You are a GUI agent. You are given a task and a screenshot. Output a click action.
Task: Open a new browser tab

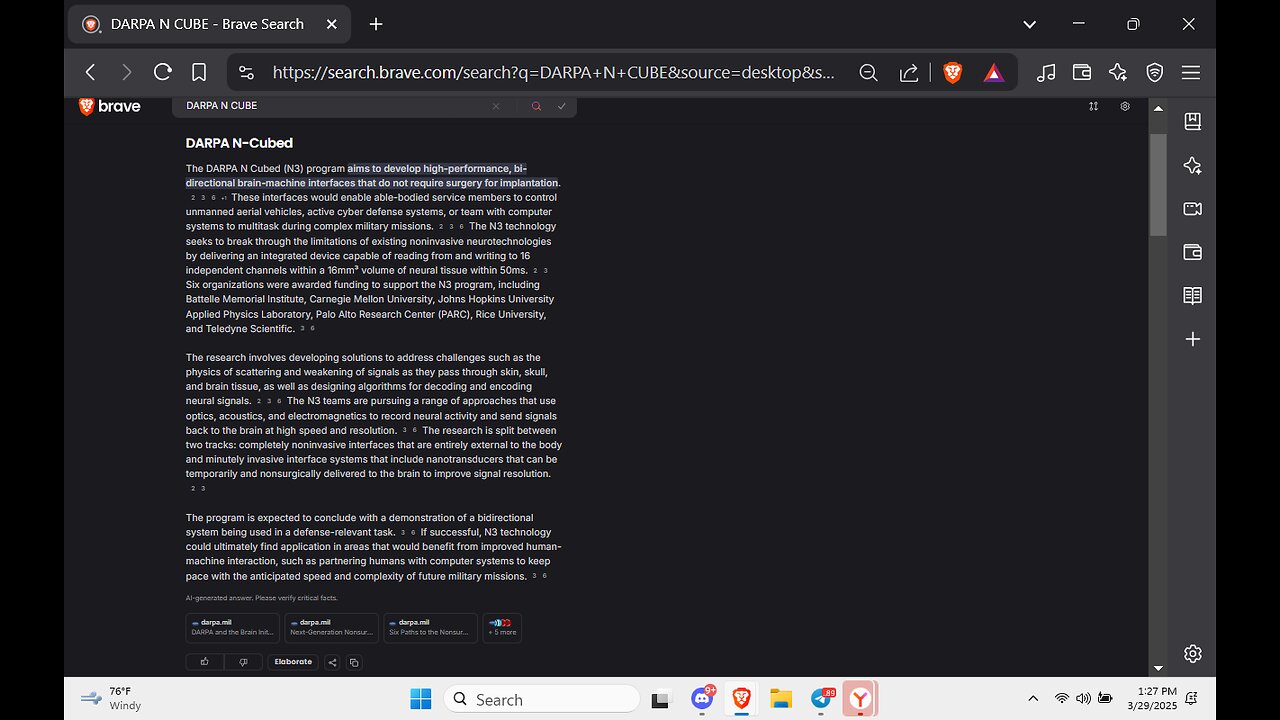pyautogui.click(x=376, y=24)
